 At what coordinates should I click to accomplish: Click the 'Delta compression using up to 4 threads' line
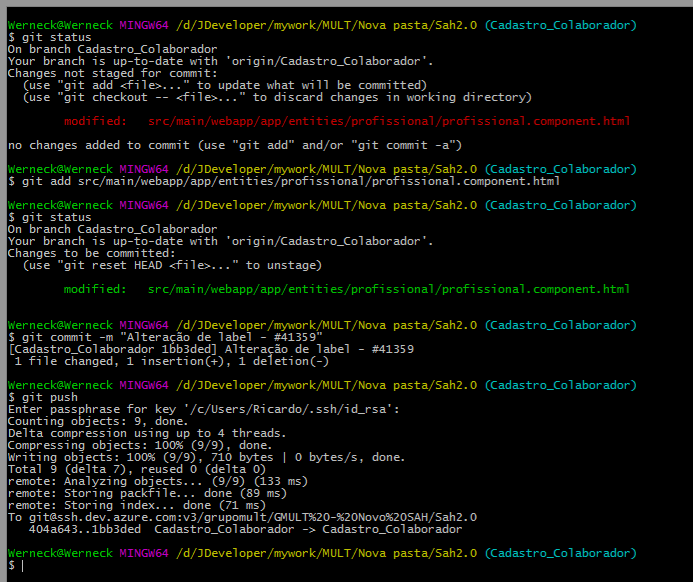coord(147,433)
